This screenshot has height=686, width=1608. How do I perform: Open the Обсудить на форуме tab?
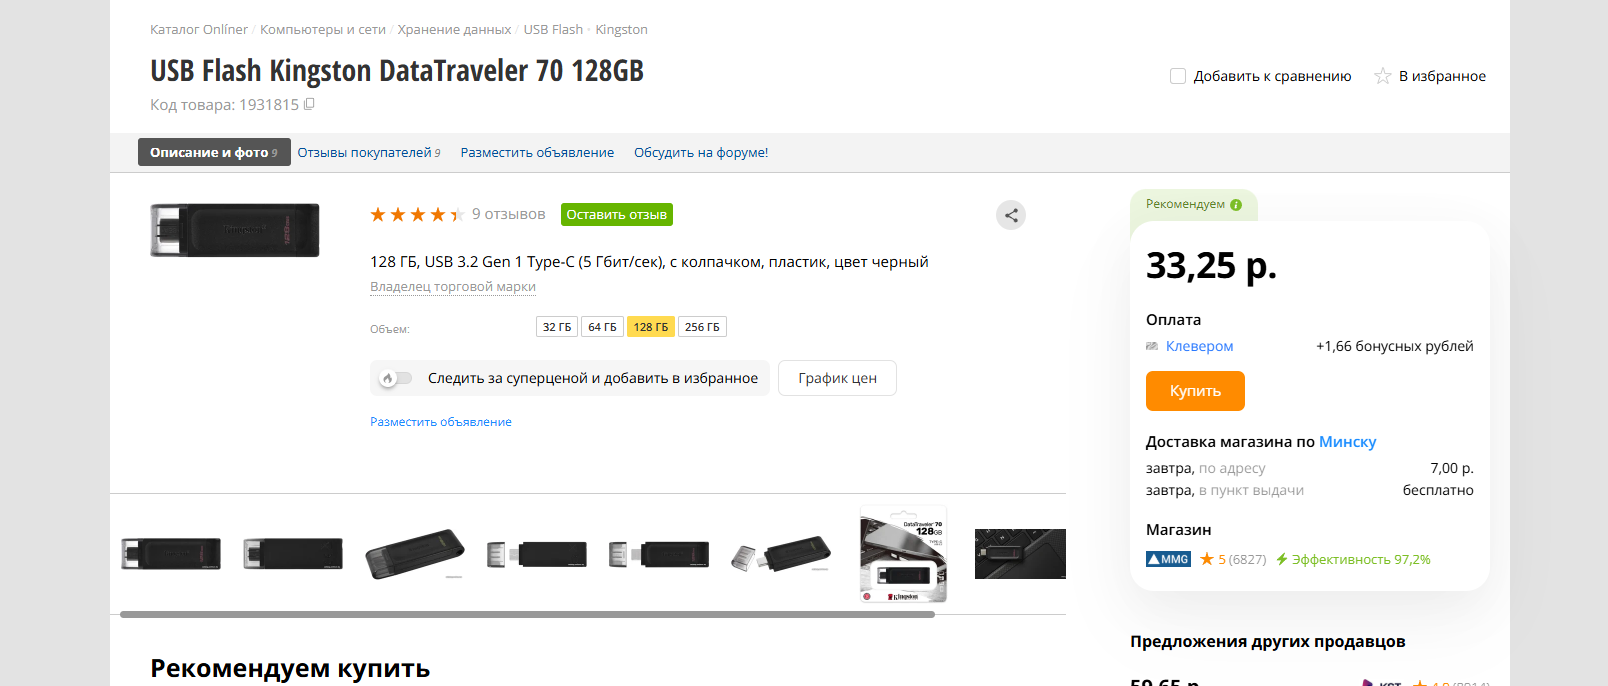point(701,152)
